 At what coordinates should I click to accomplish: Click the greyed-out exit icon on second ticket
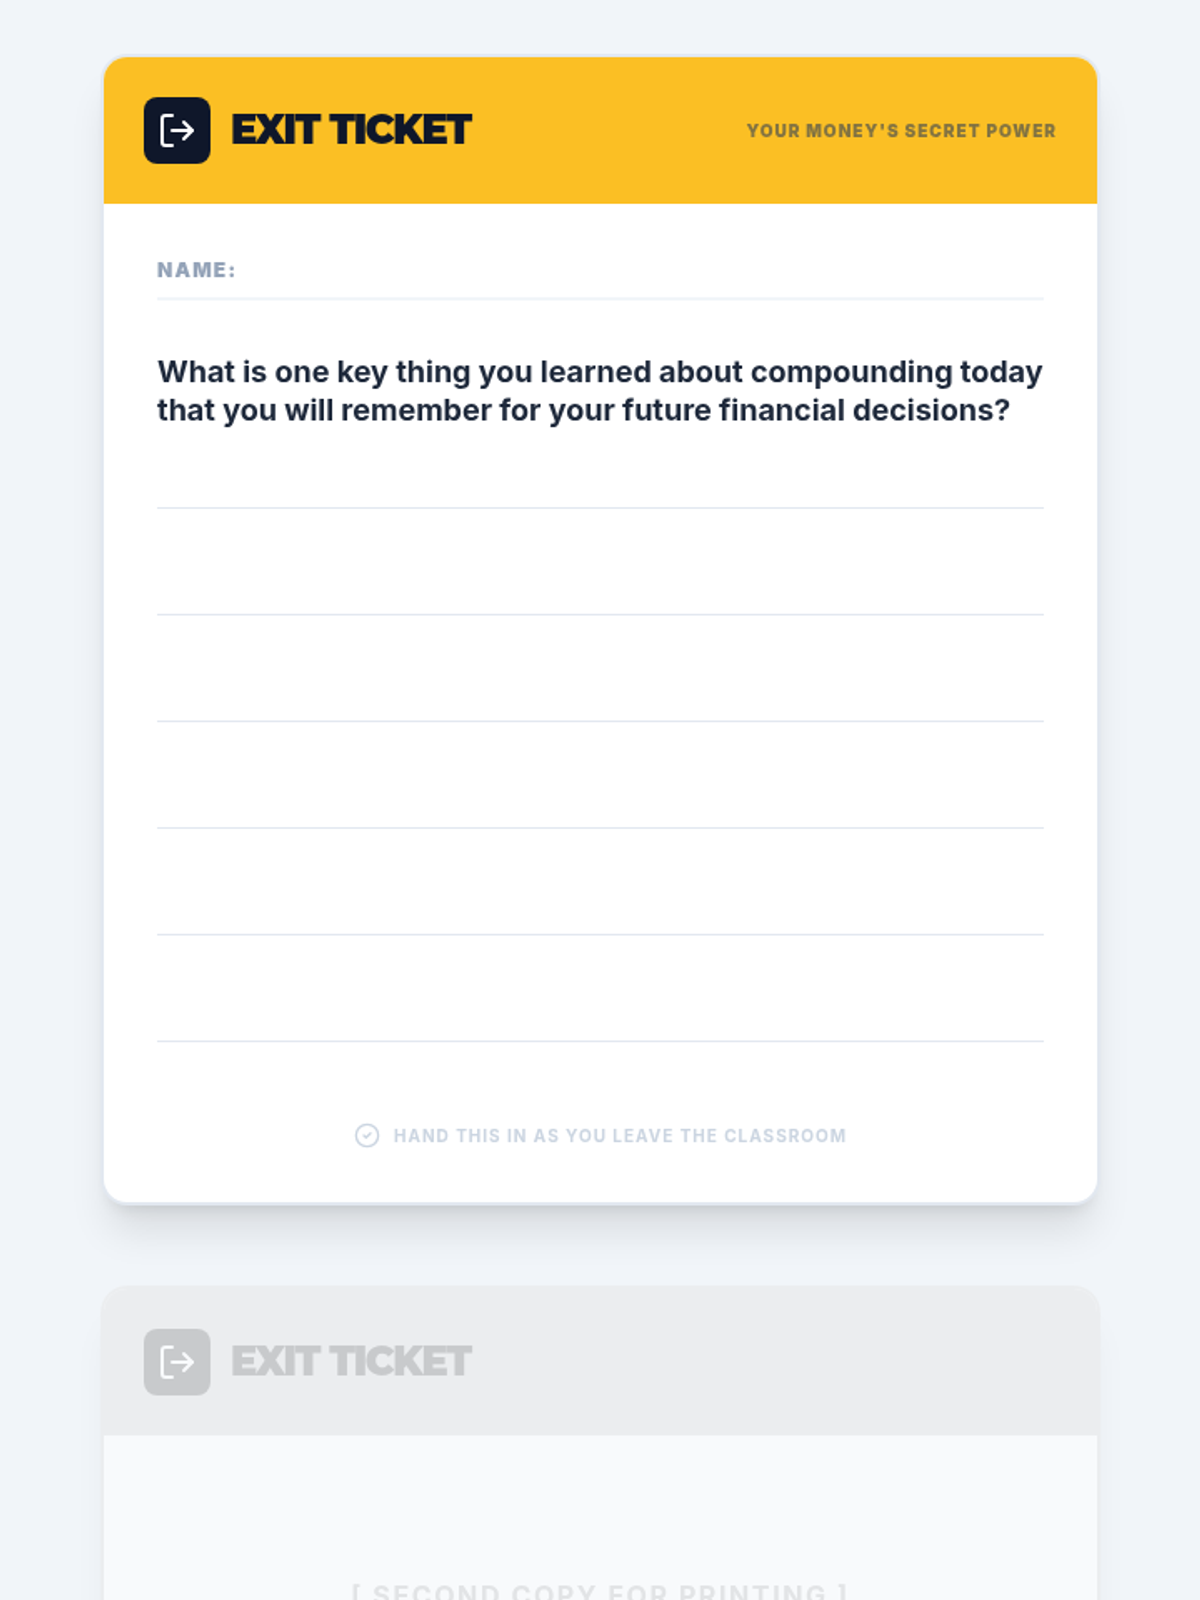pos(177,1362)
